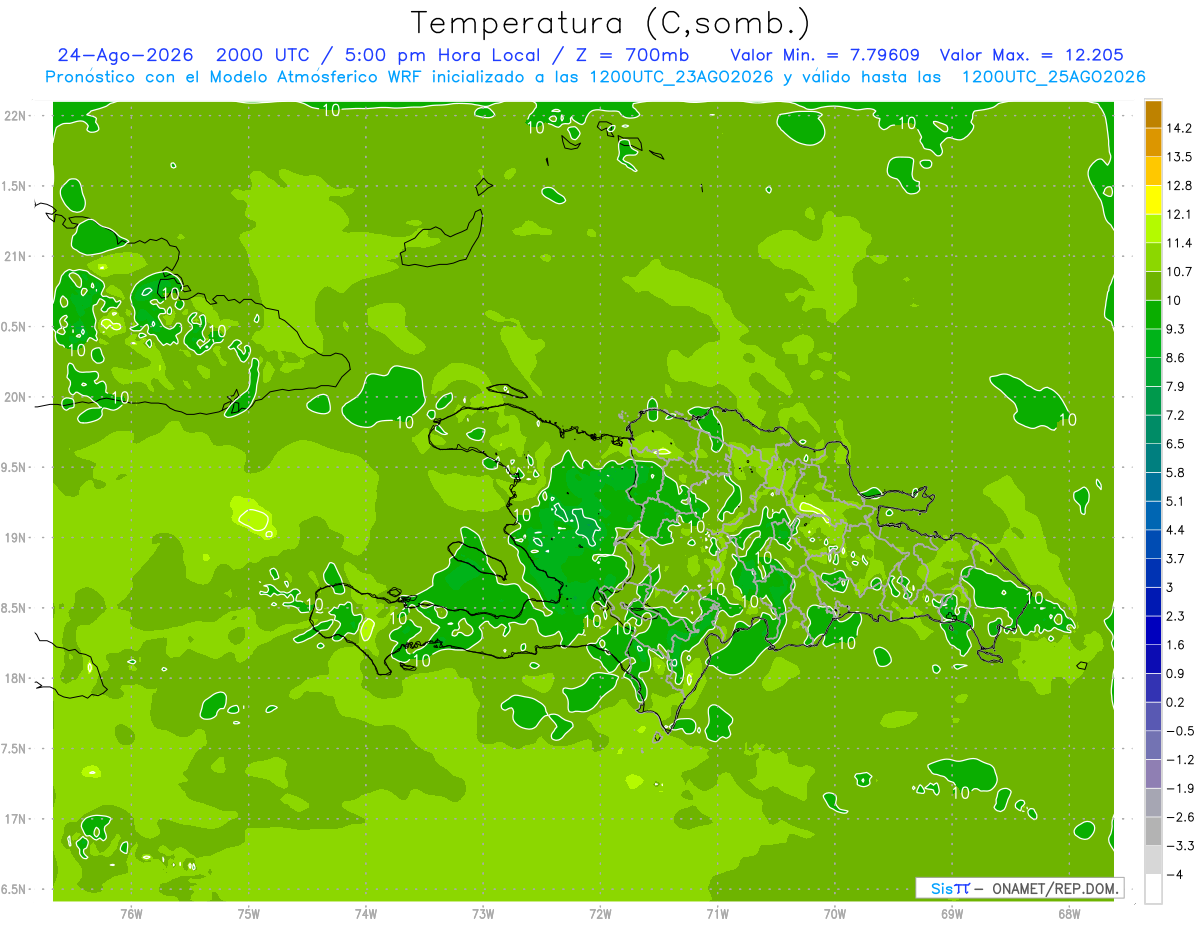Click the 68W longitude axis label
The image size is (1200, 927).
pyautogui.click(x=1068, y=913)
